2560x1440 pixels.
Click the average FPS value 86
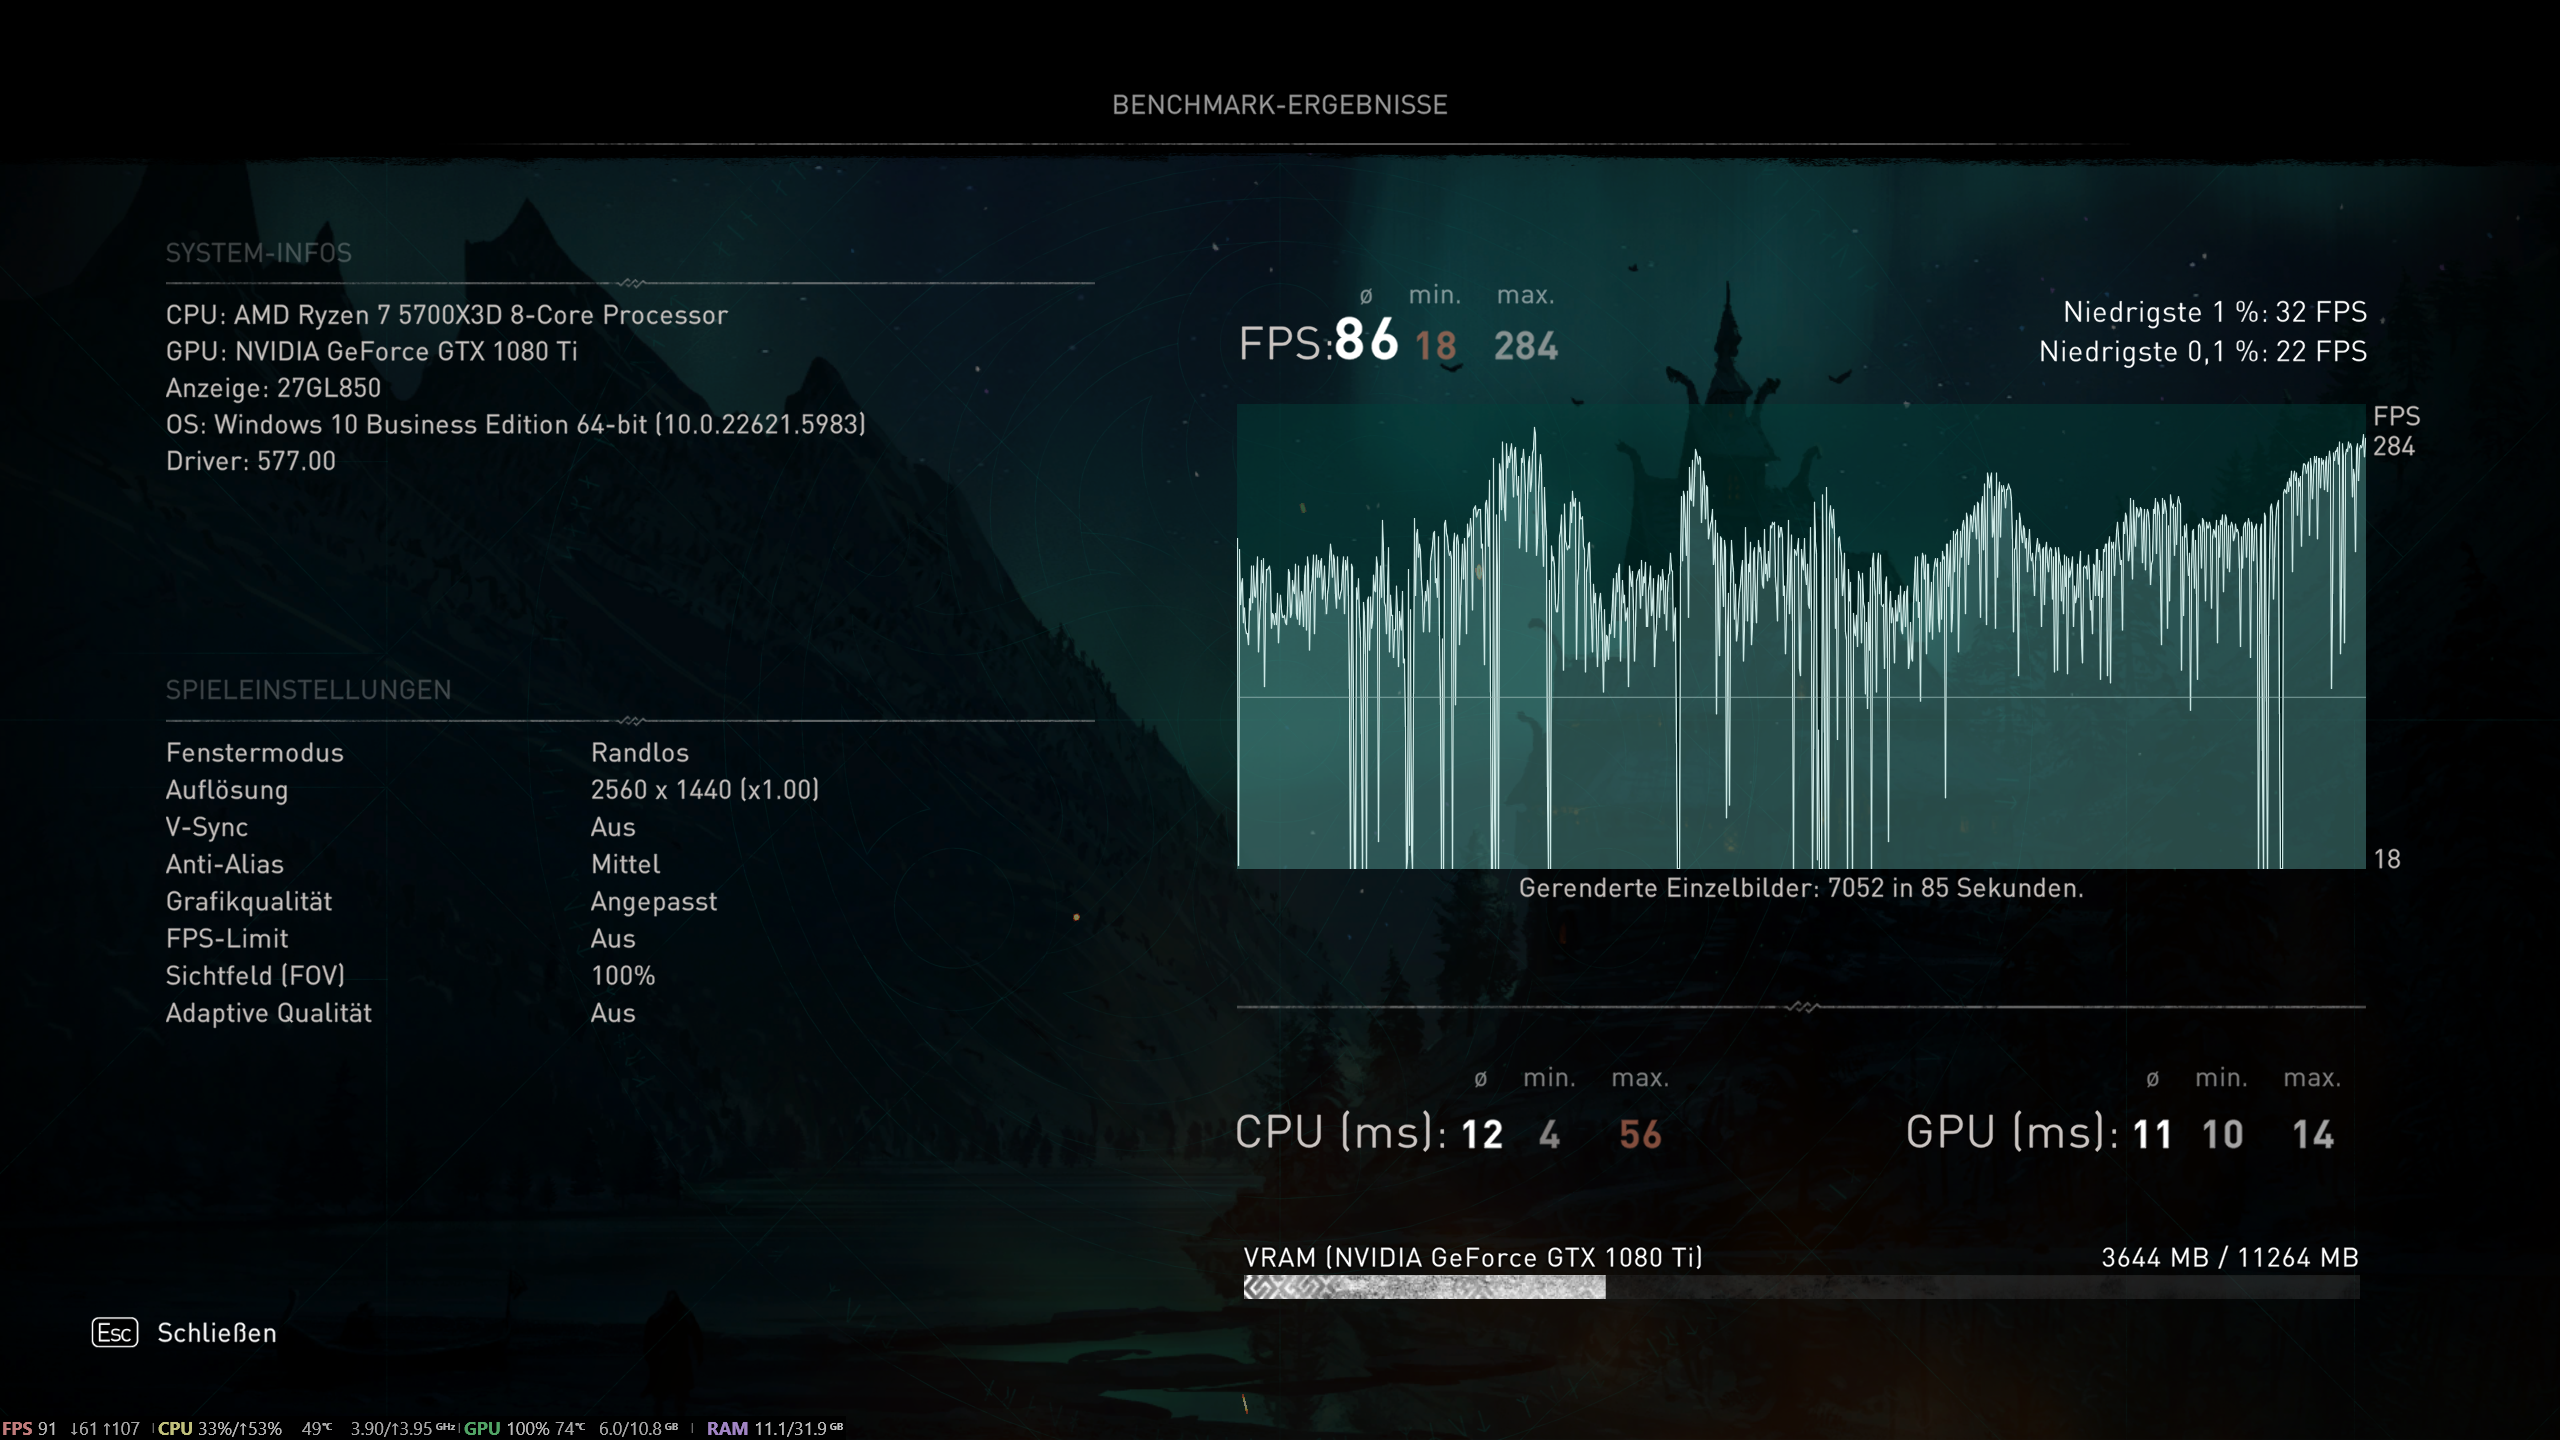tap(1366, 340)
